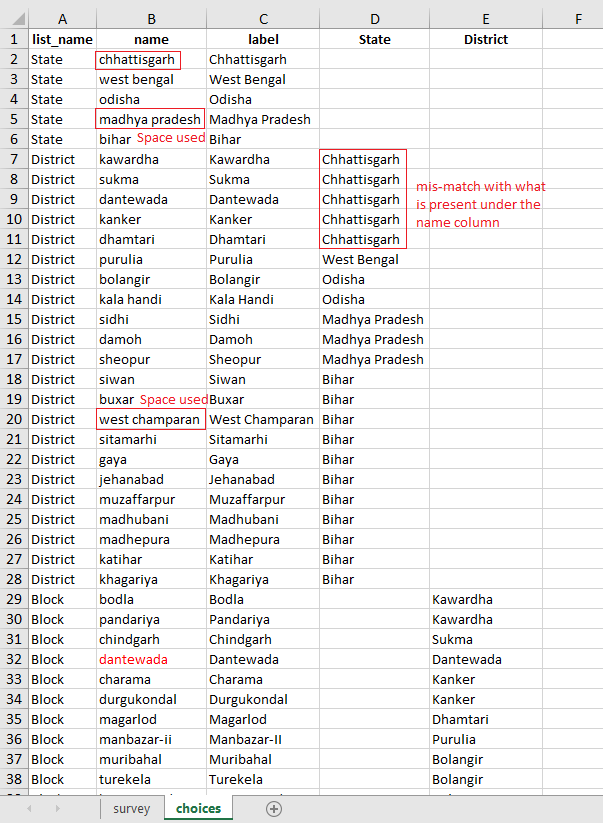Click the list_name header cell
The width and height of the screenshot is (603, 823).
click(x=62, y=39)
